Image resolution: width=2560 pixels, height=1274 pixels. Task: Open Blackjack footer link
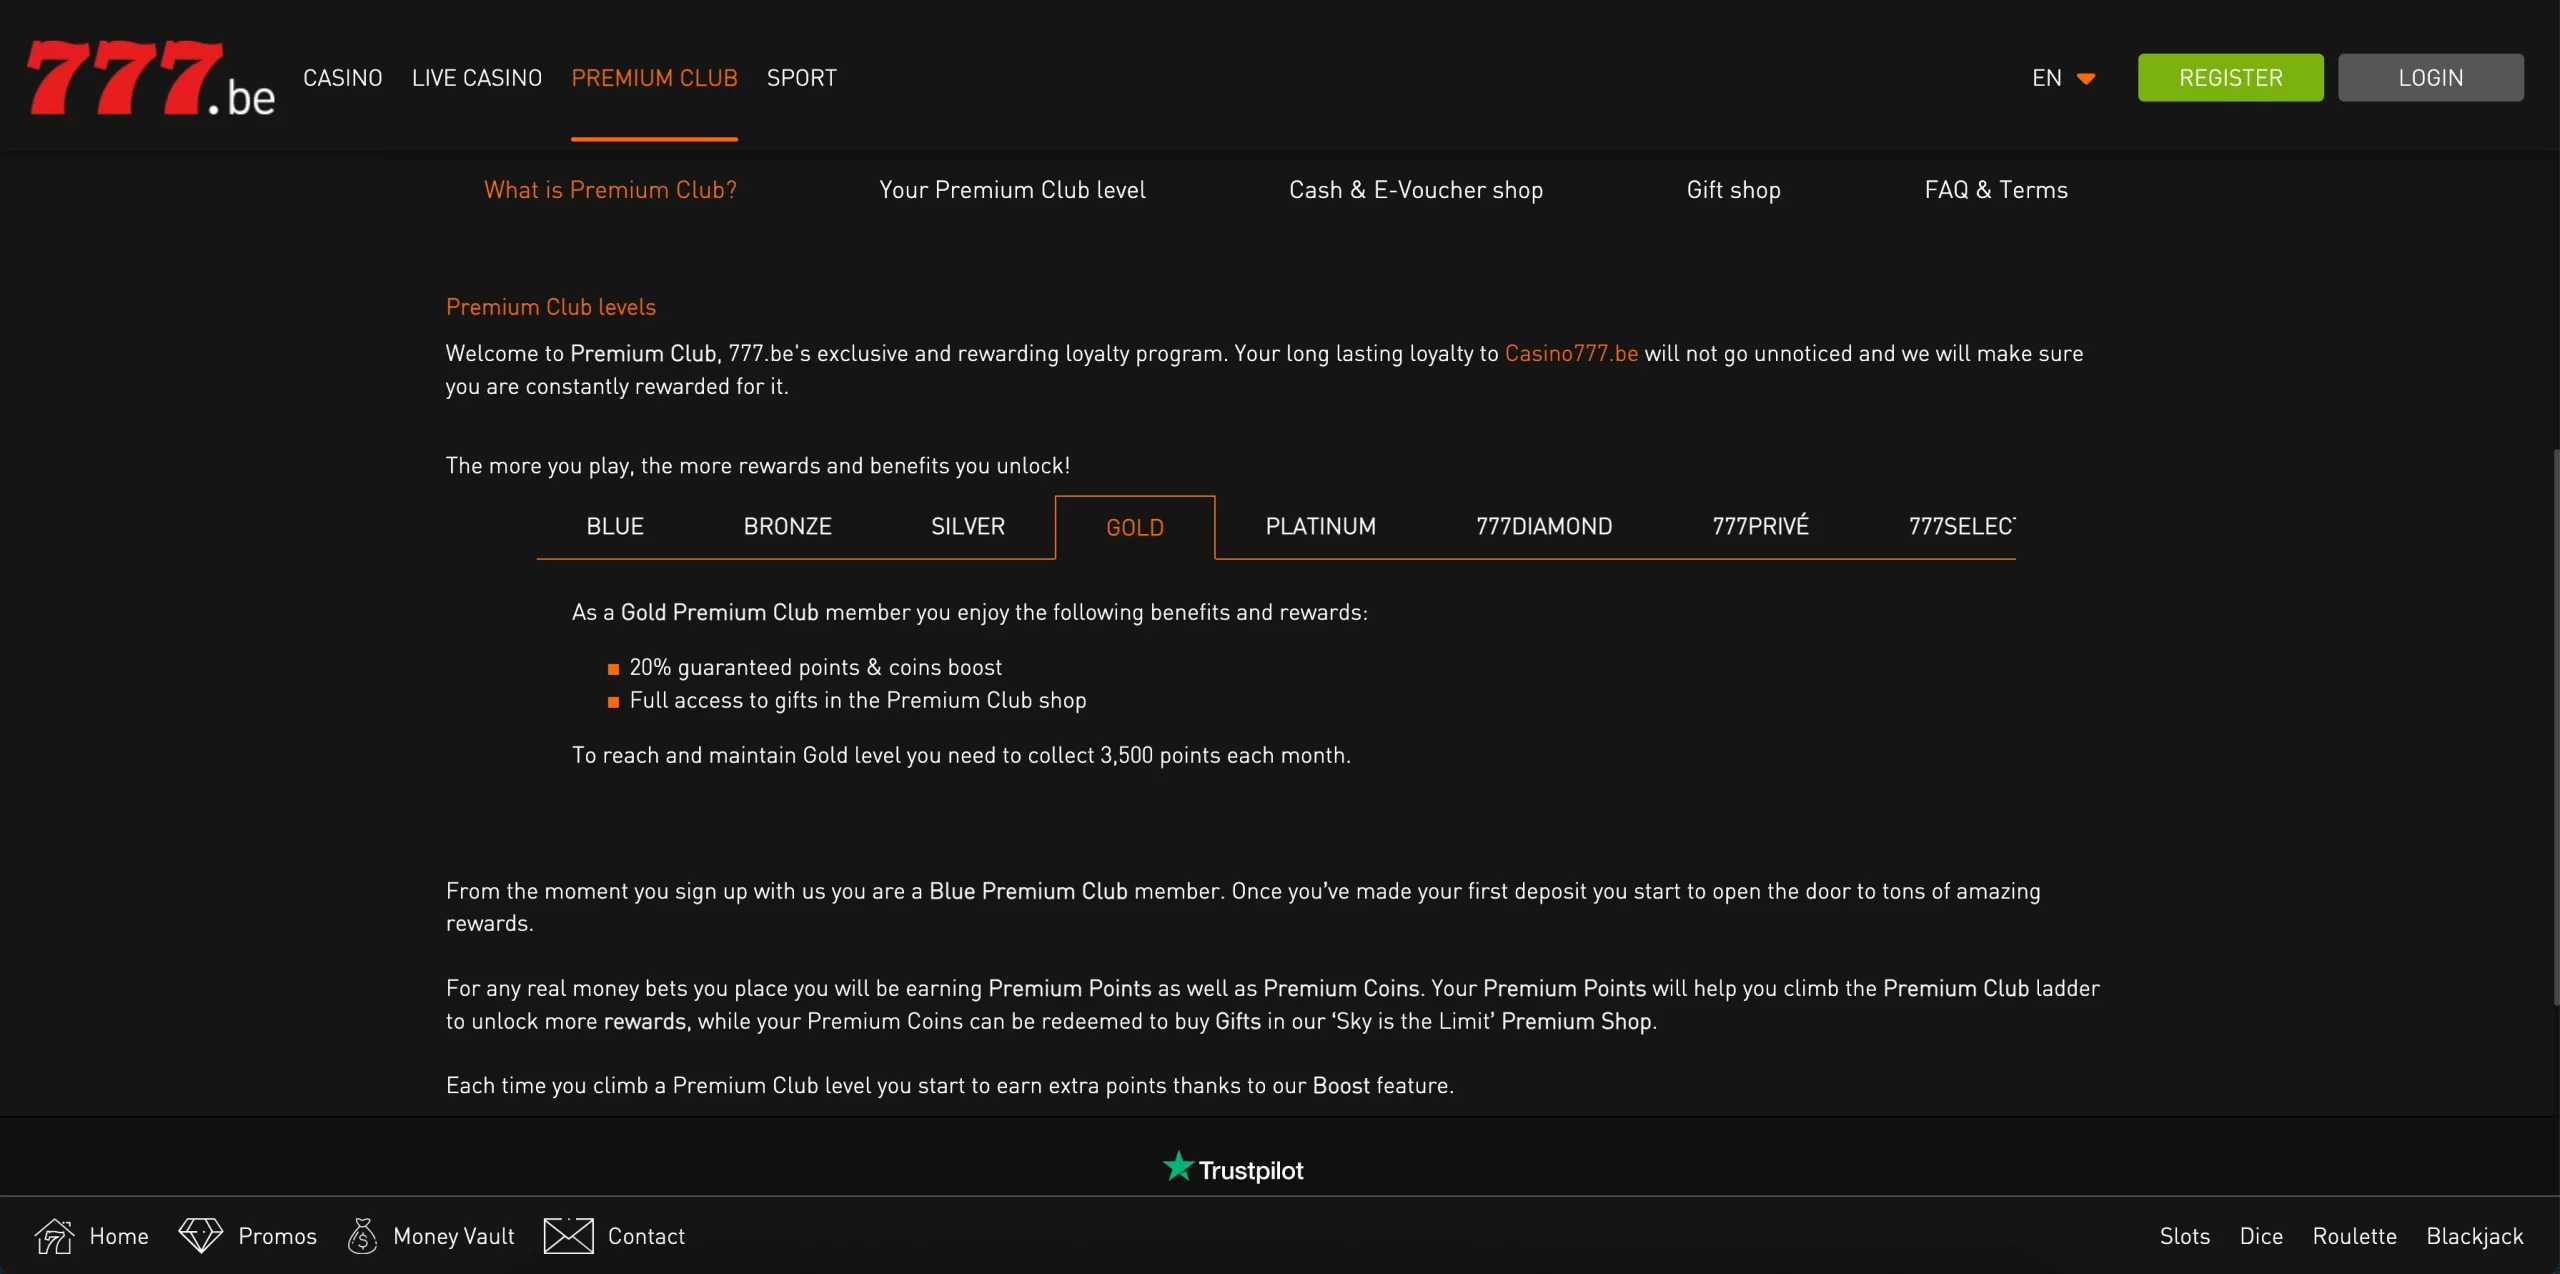[2474, 1237]
